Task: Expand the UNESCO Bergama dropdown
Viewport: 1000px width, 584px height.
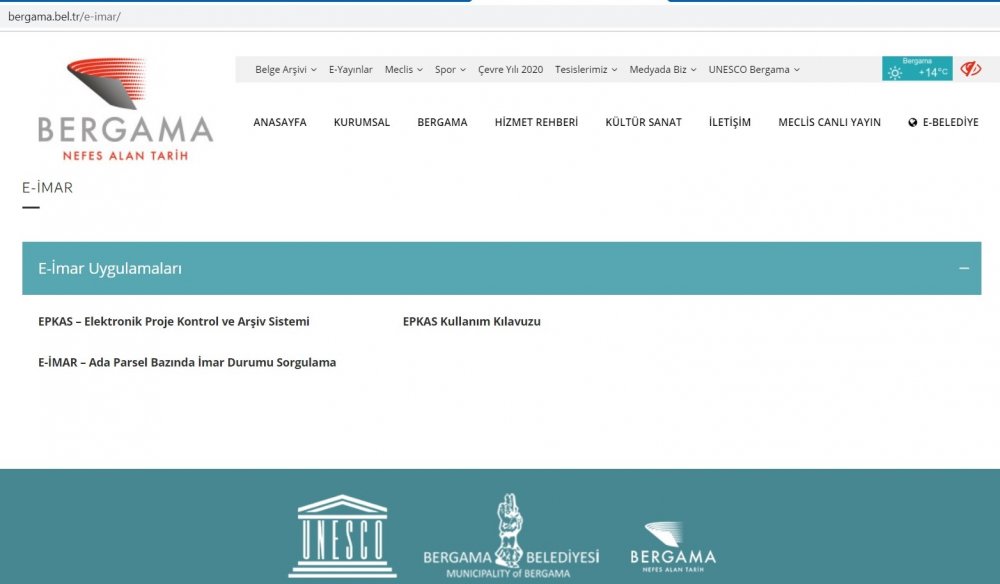Action: coord(753,70)
